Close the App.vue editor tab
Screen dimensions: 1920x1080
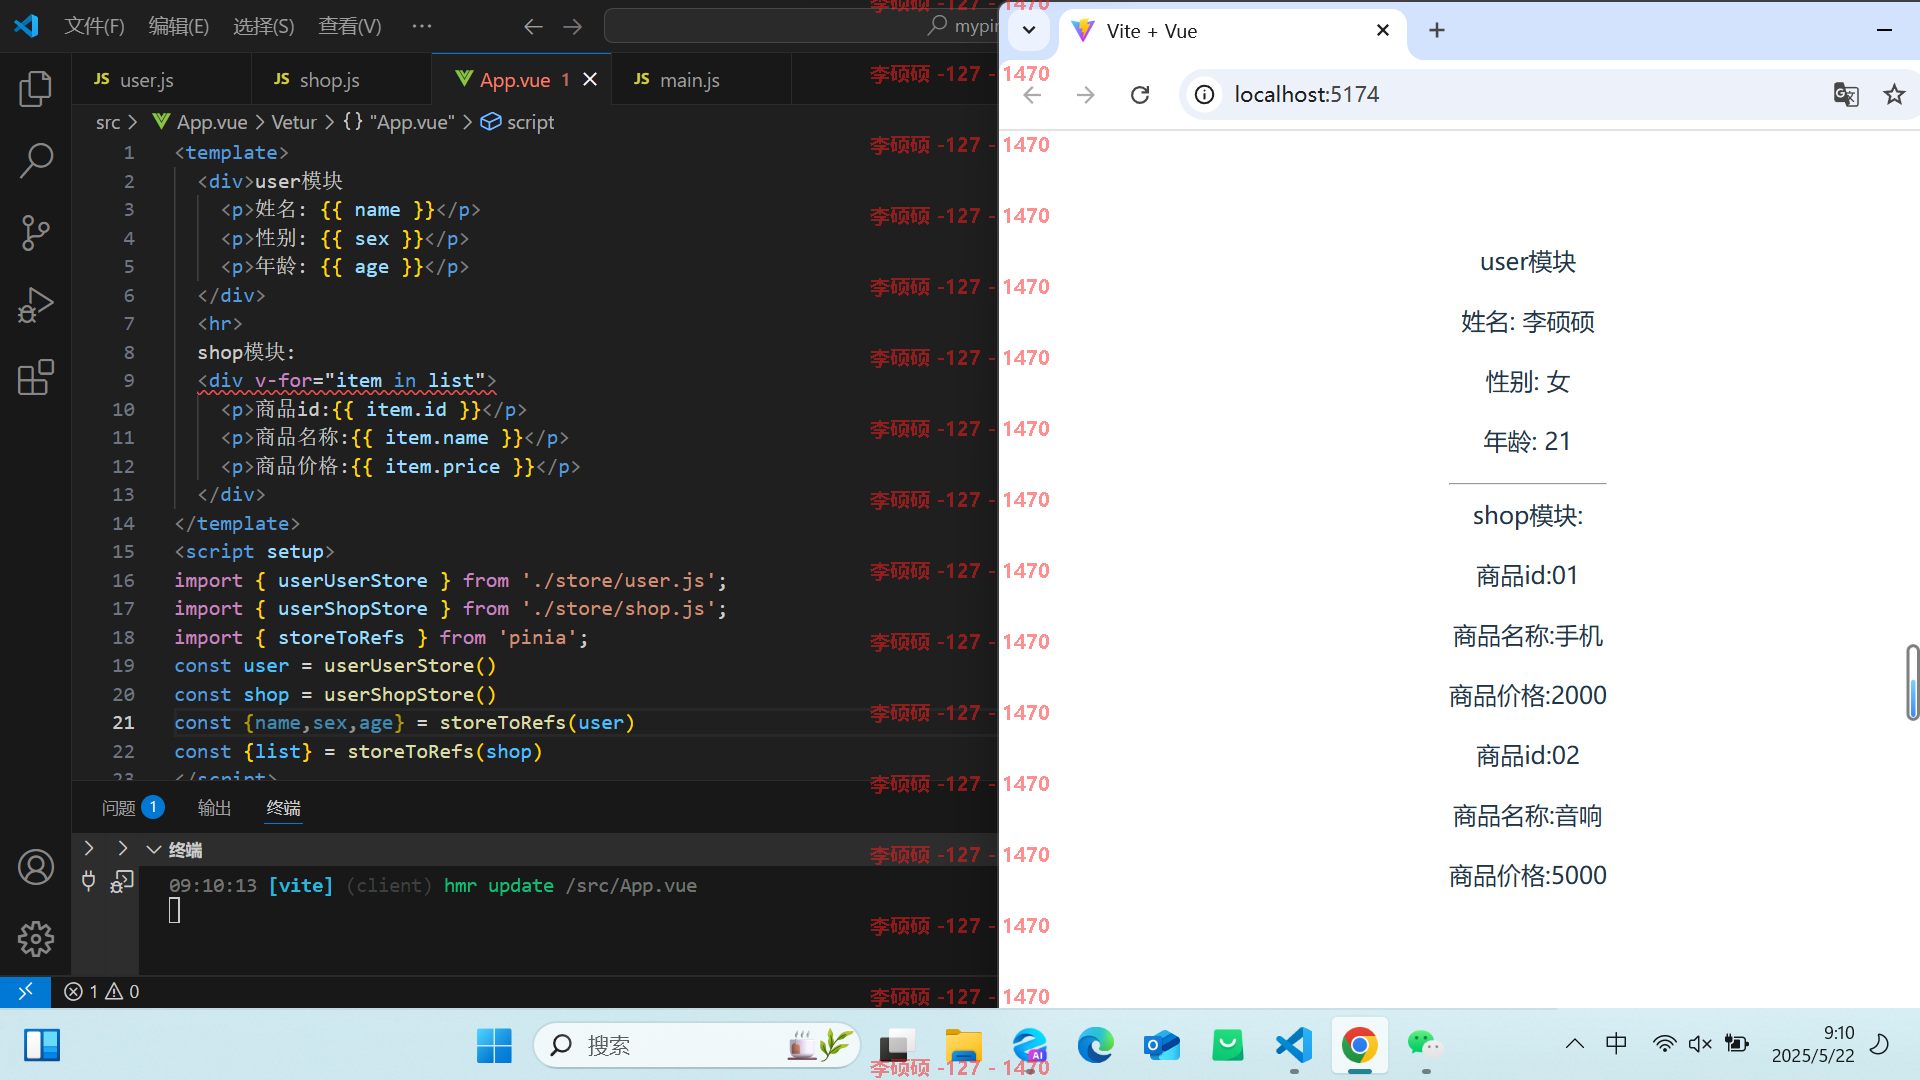click(x=590, y=79)
